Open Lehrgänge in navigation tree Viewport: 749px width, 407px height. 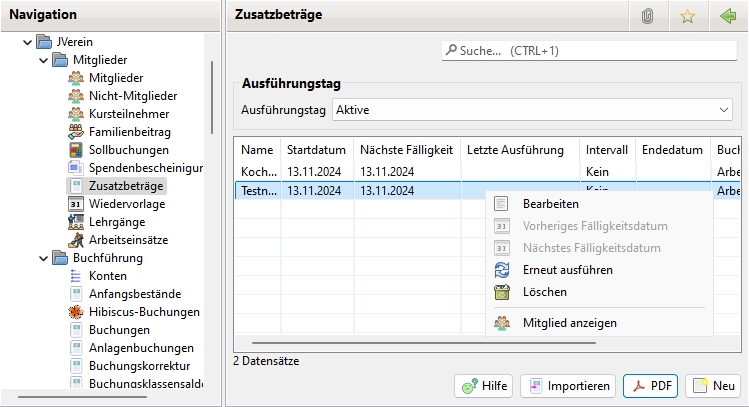tap(116, 222)
